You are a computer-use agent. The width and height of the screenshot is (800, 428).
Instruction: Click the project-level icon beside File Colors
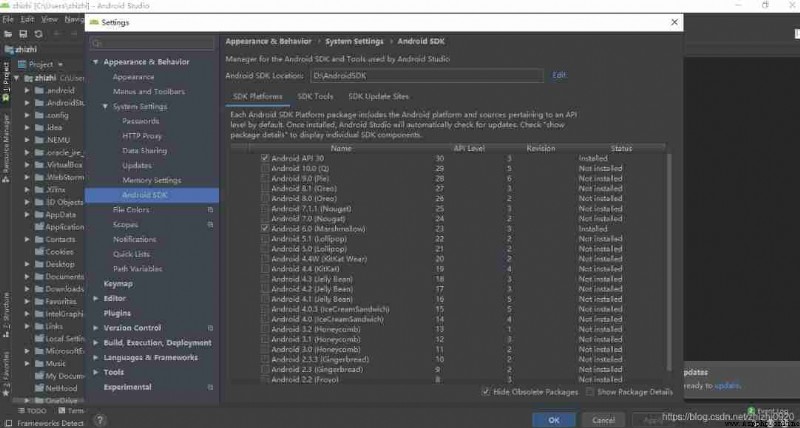(210, 210)
